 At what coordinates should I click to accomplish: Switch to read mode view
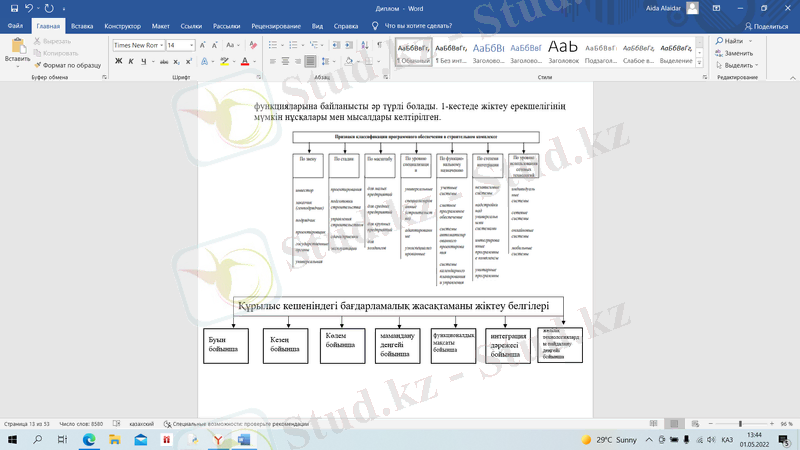tap(654, 424)
